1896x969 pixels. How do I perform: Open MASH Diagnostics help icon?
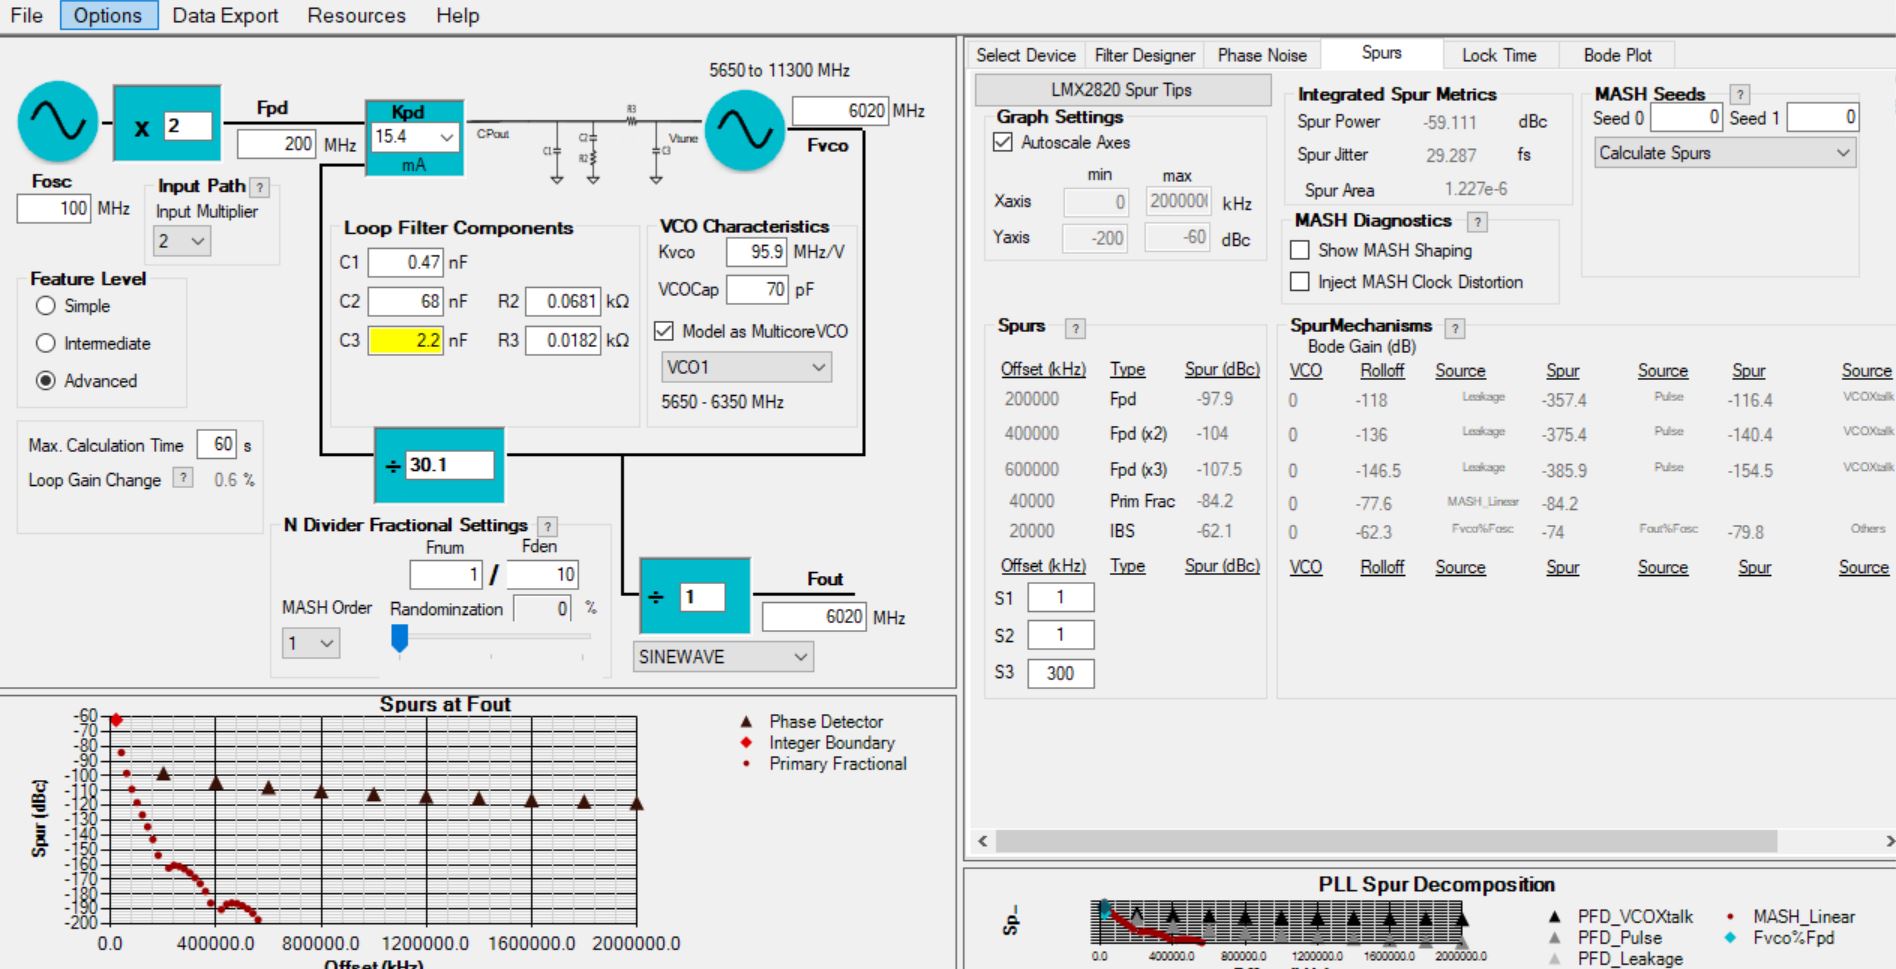(1477, 221)
